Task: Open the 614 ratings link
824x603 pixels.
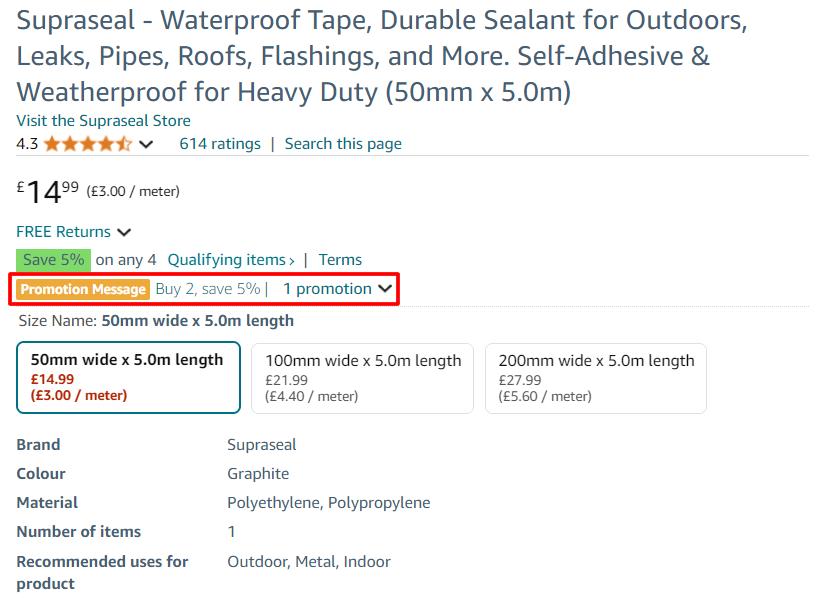Action: pos(220,144)
